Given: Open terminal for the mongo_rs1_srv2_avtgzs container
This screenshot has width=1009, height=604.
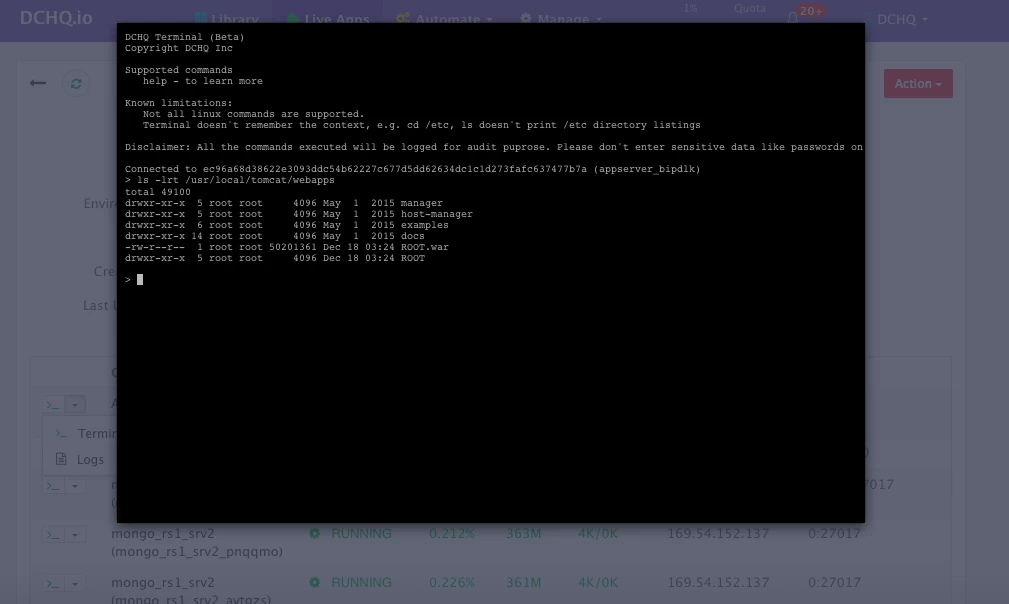Looking at the screenshot, I should (53, 584).
